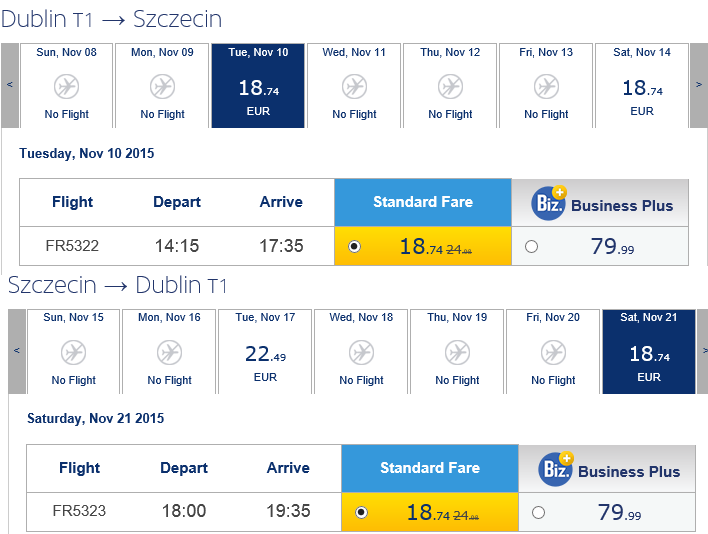Click the no-flight plane icon for Thu, Nov 19
The image size is (708, 534).
457,353
